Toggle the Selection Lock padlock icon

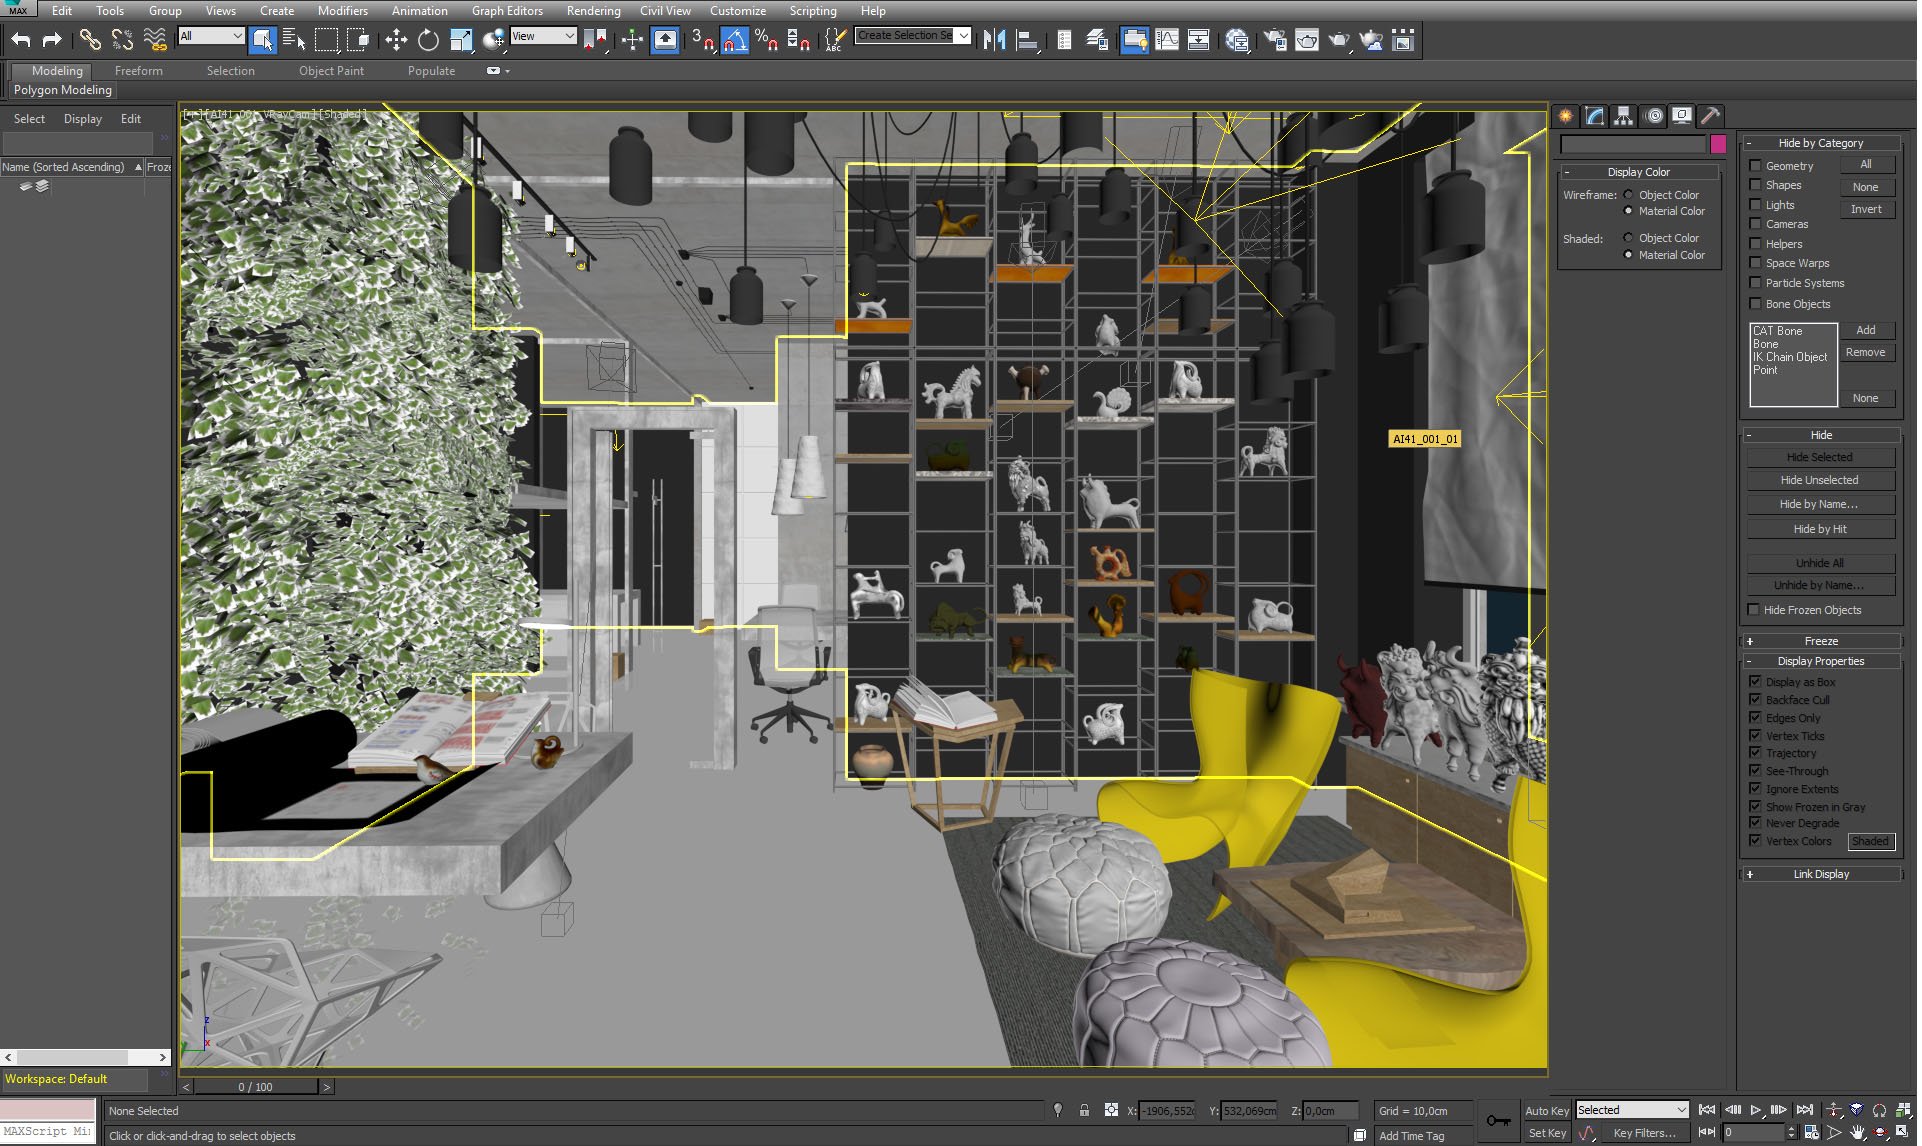coord(1084,1110)
